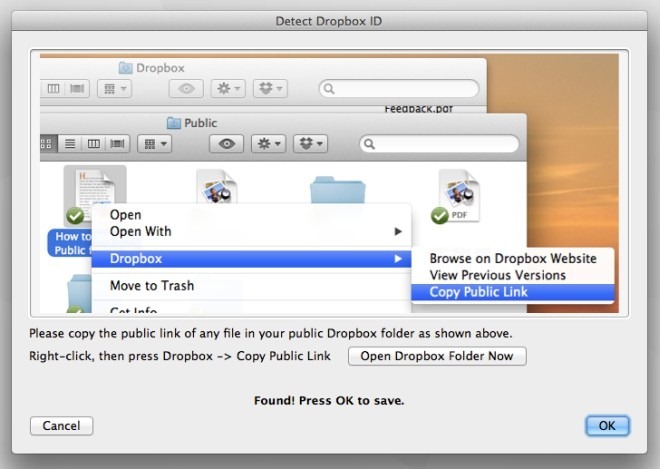Click the Found! Press OK to save message

pyautogui.click(x=329, y=400)
